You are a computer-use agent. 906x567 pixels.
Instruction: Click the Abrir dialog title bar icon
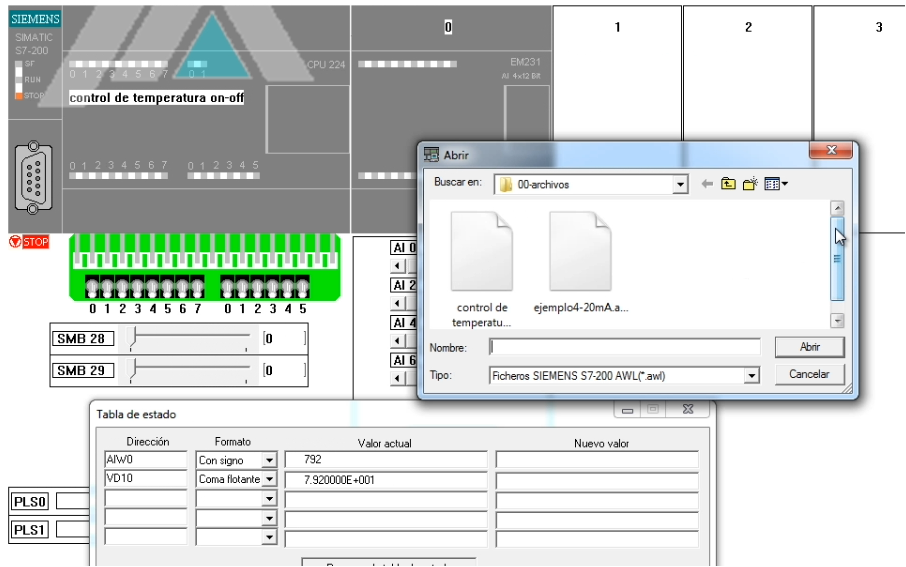431,154
